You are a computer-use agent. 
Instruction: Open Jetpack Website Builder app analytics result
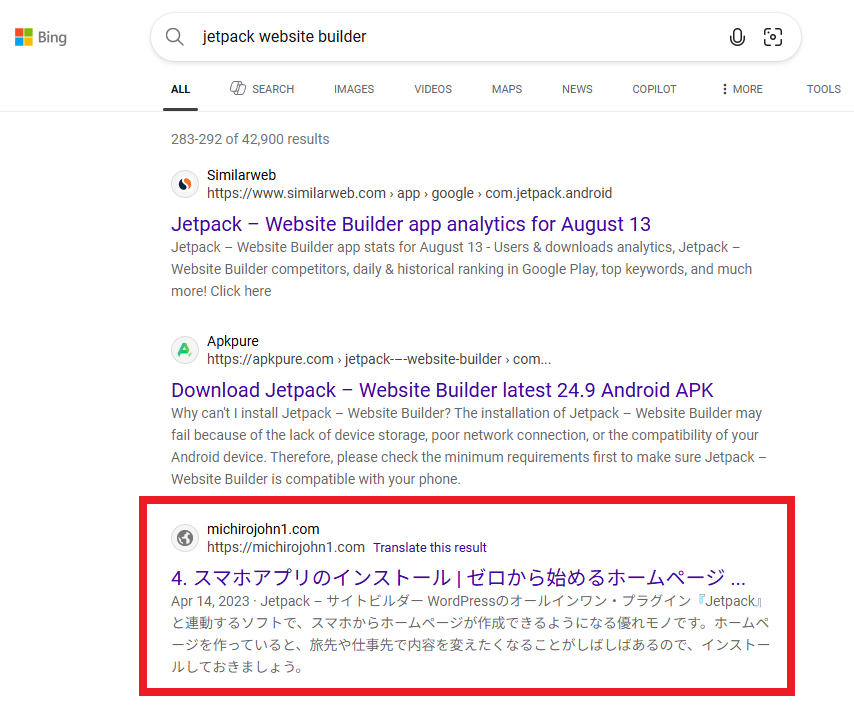(x=411, y=224)
